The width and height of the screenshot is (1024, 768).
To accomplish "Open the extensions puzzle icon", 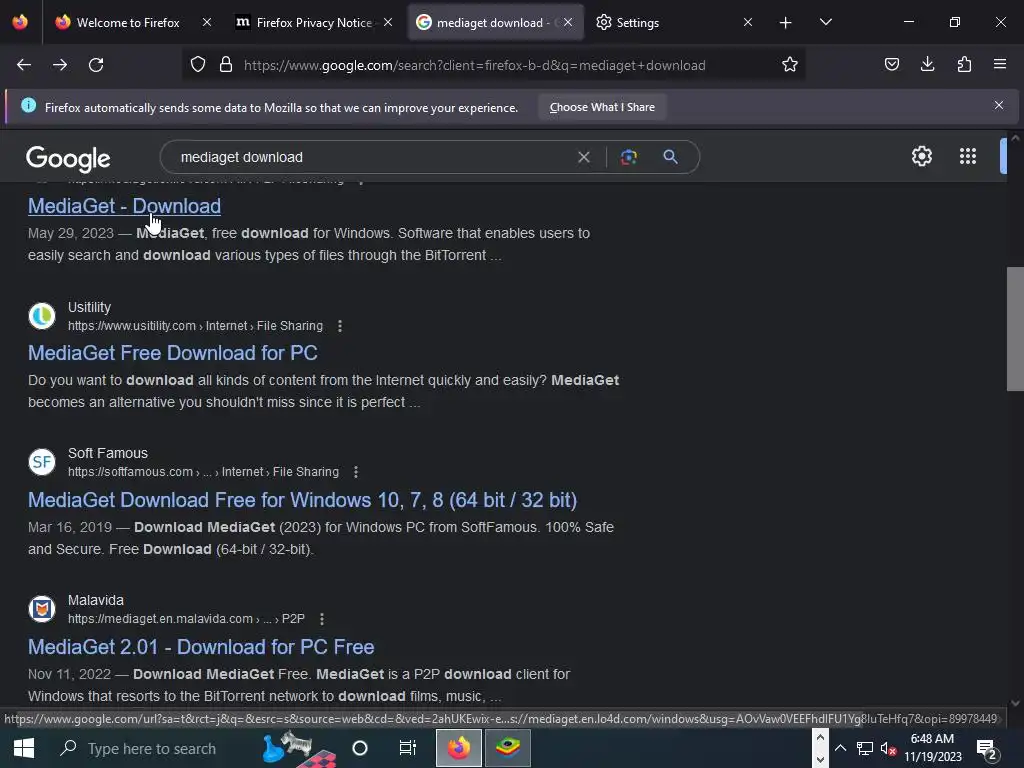I will [x=964, y=65].
